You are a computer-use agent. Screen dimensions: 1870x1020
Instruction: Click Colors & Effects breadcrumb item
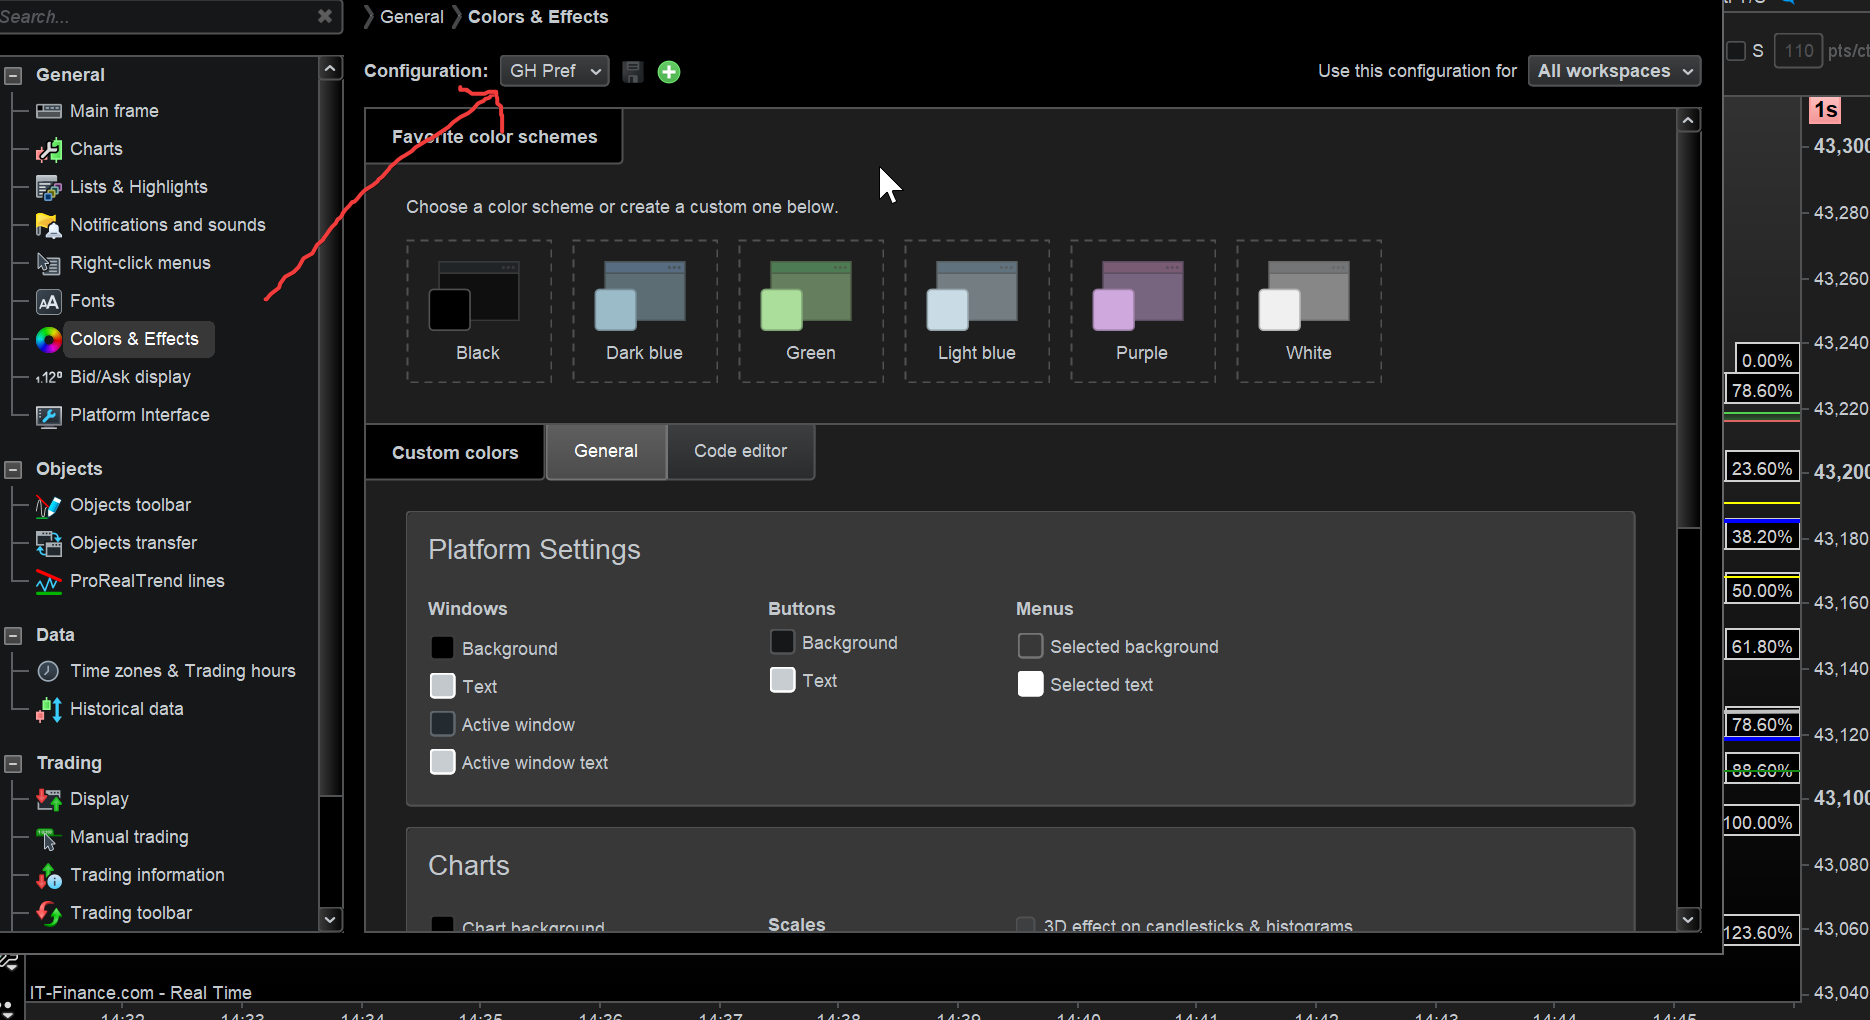(x=538, y=17)
